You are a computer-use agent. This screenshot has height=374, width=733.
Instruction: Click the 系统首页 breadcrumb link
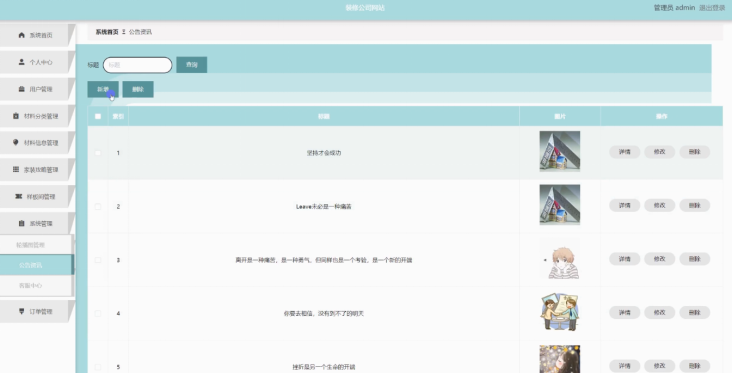(107, 32)
